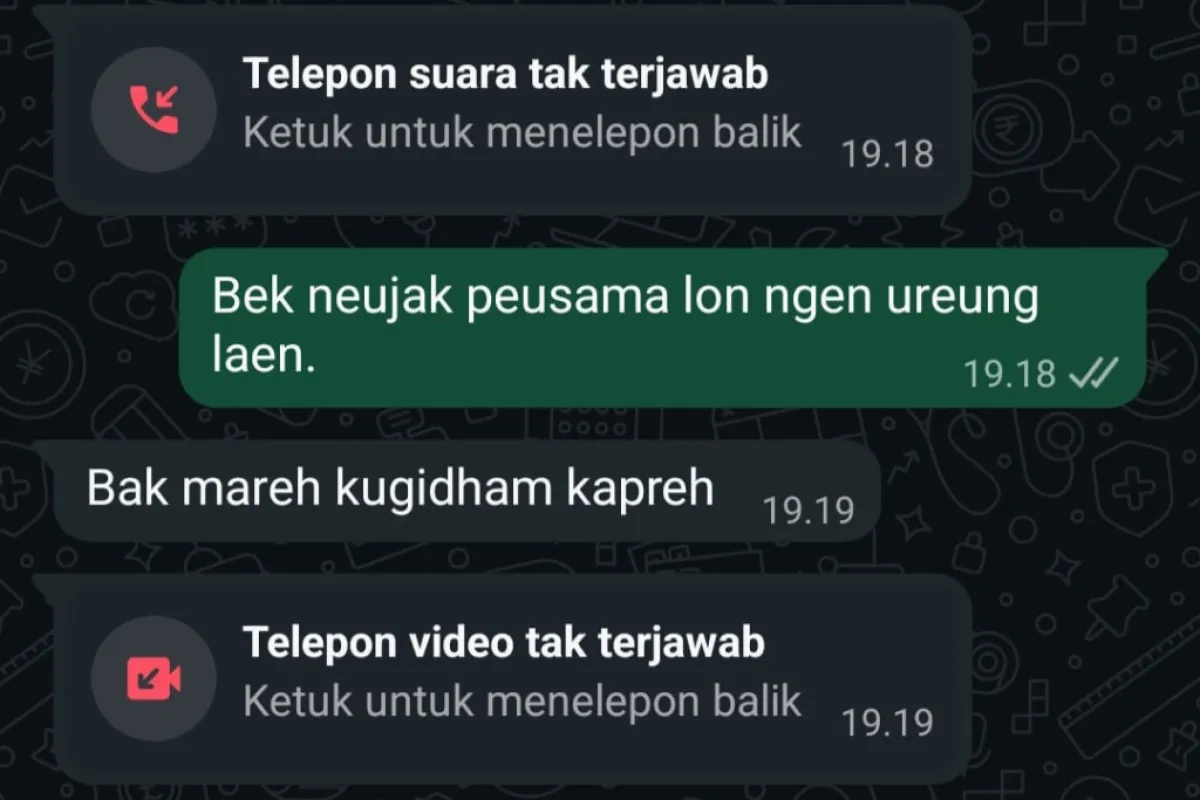Image resolution: width=1200 pixels, height=800 pixels.
Task: Select the grey circle behind the phone icon
Action: [153, 109]
